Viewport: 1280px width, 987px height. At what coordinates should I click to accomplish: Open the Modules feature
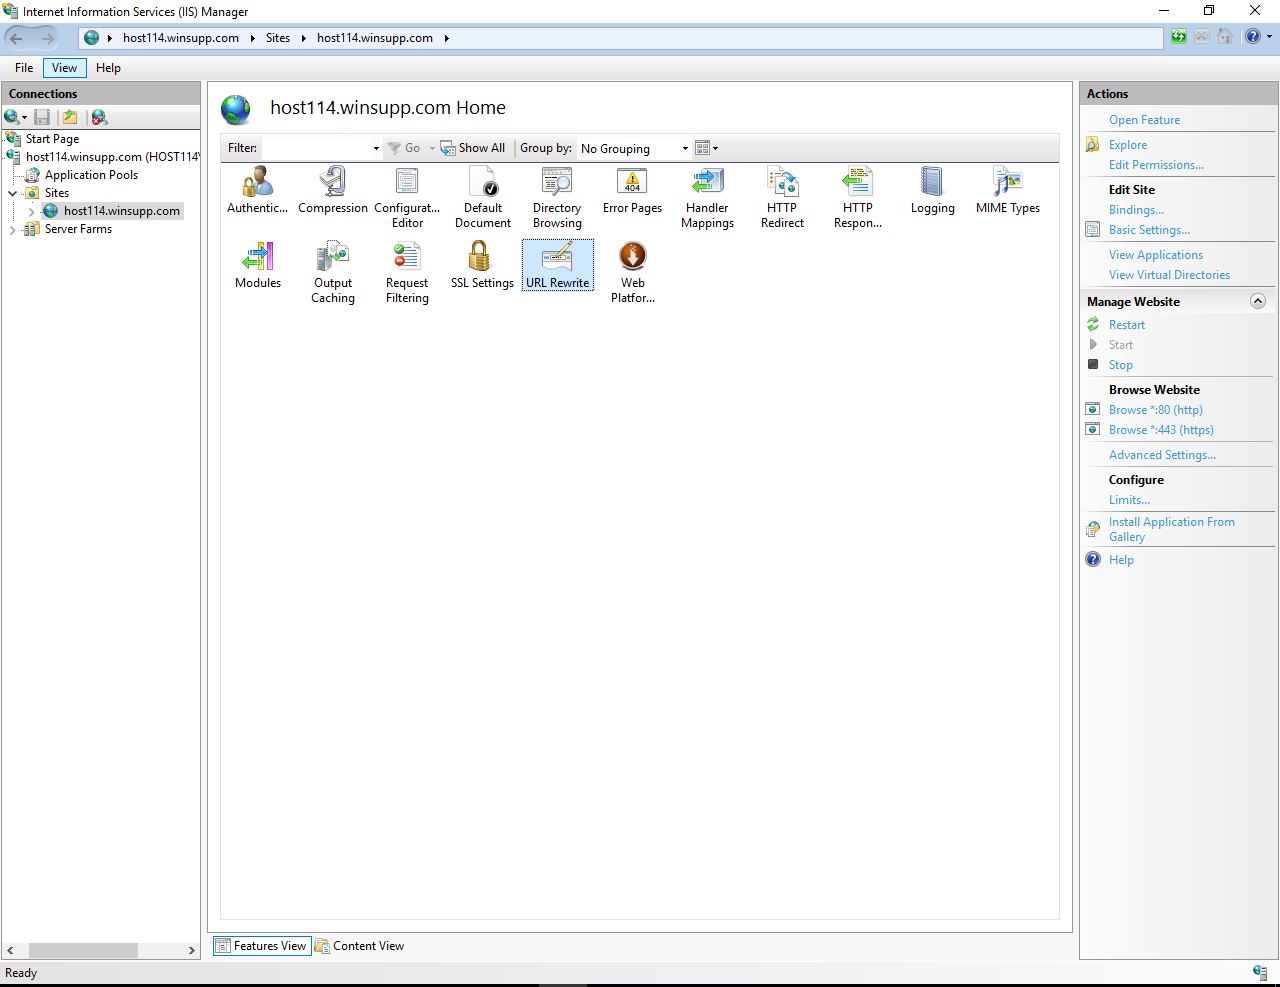(x=258, y=265)
